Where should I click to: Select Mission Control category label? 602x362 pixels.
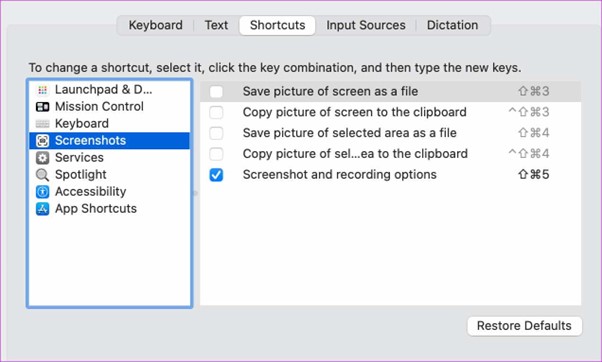tap(99, 106)
